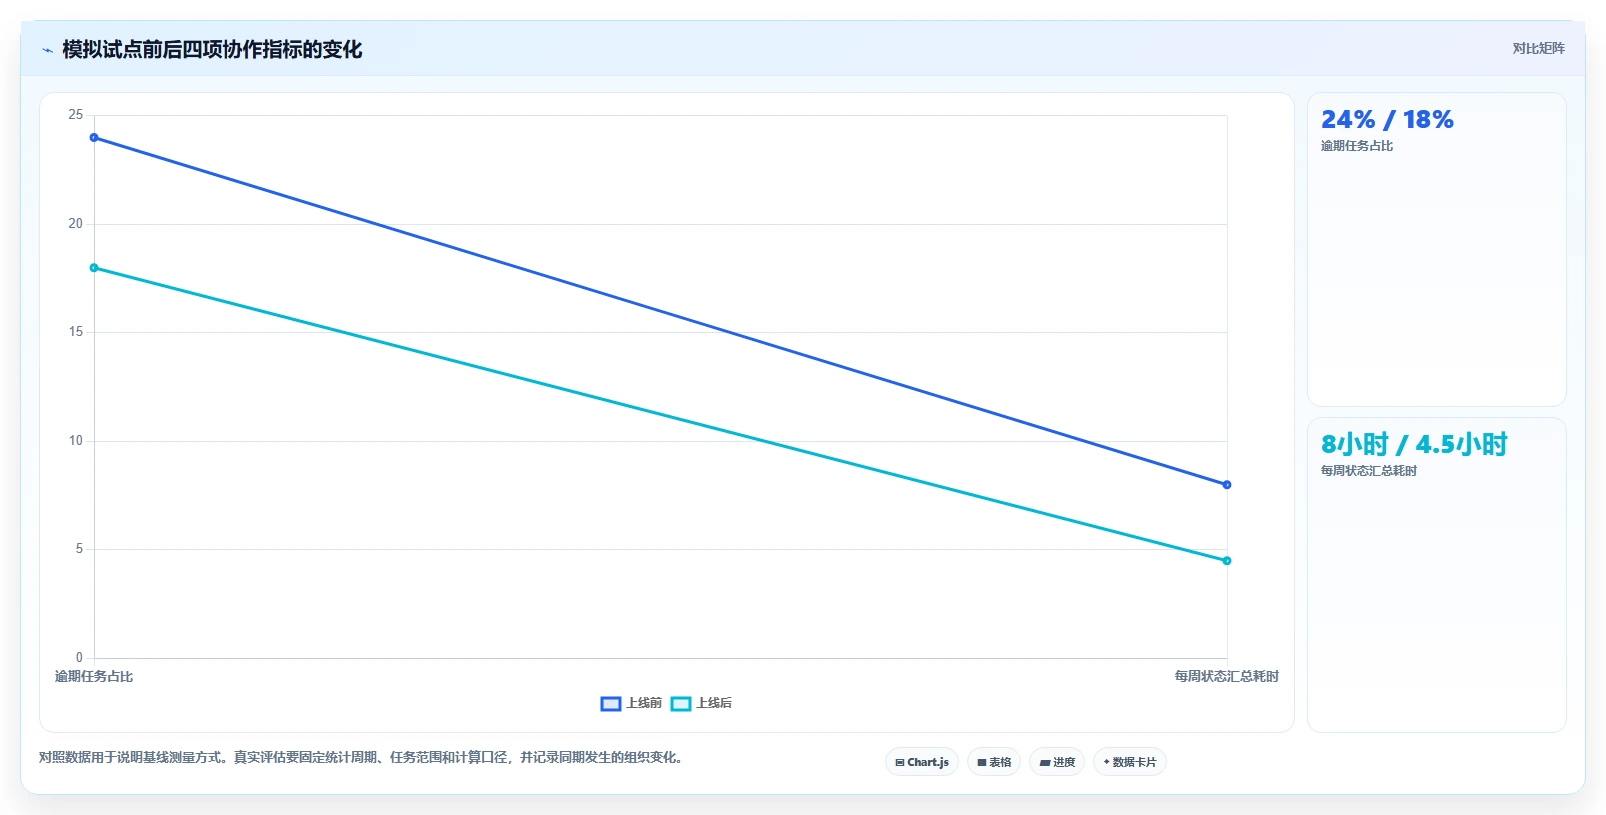Screen dimensions: 1606x815
Task: Click the 上线后 cyan legend color box
Action: point(681,704)
